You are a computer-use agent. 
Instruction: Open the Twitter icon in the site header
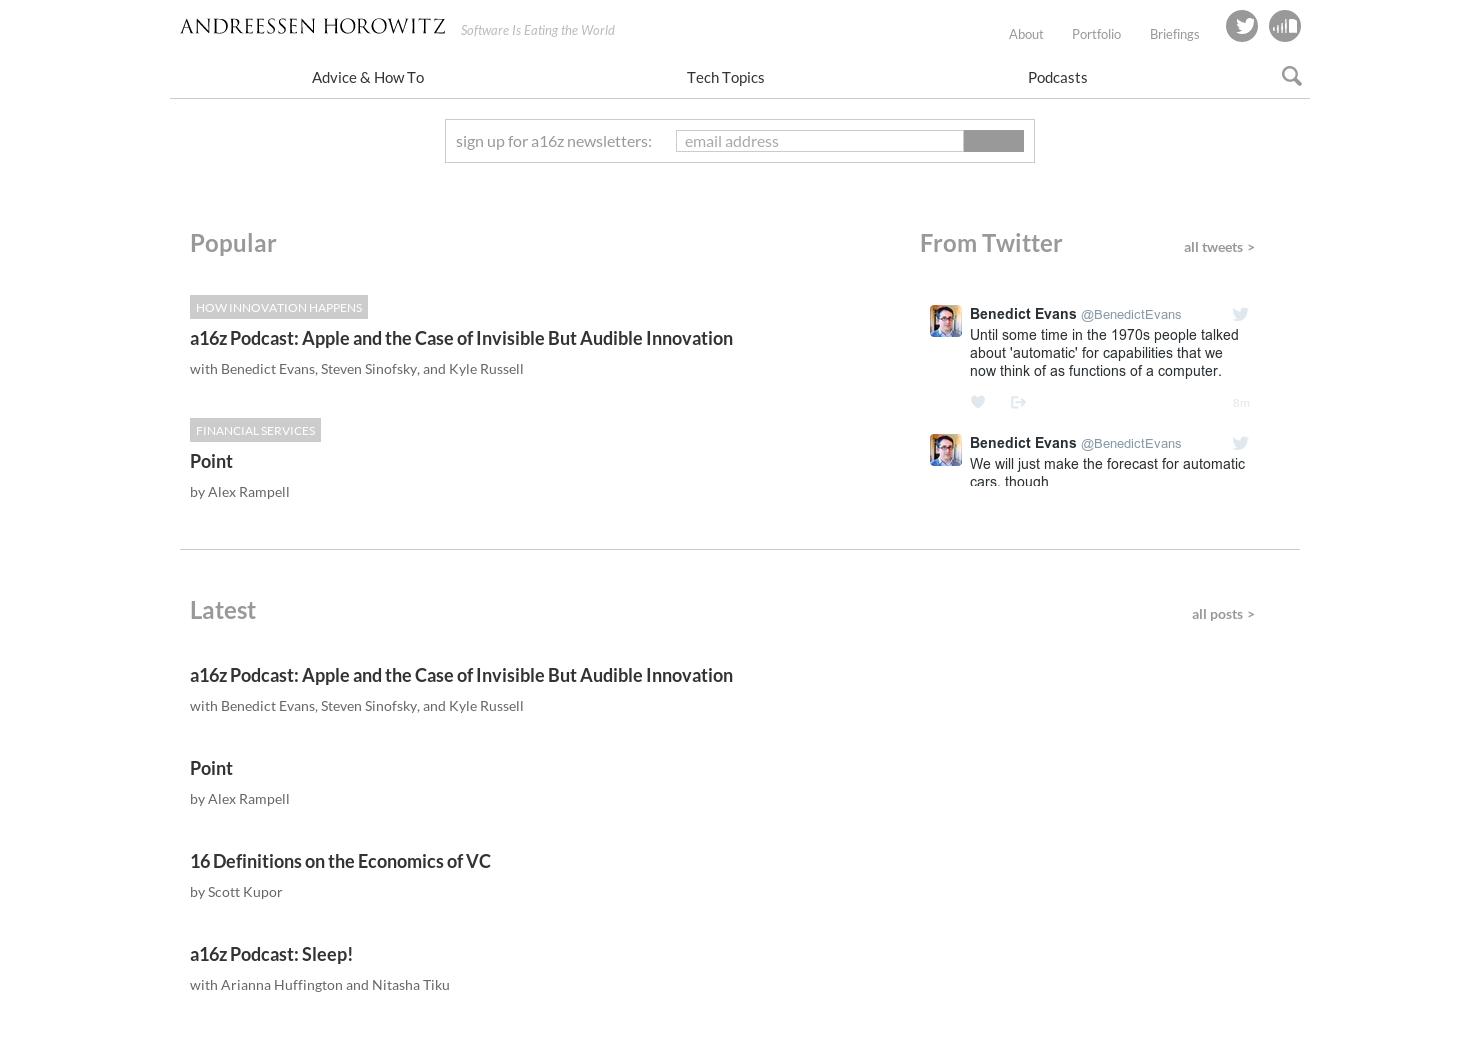[1242, 26]
